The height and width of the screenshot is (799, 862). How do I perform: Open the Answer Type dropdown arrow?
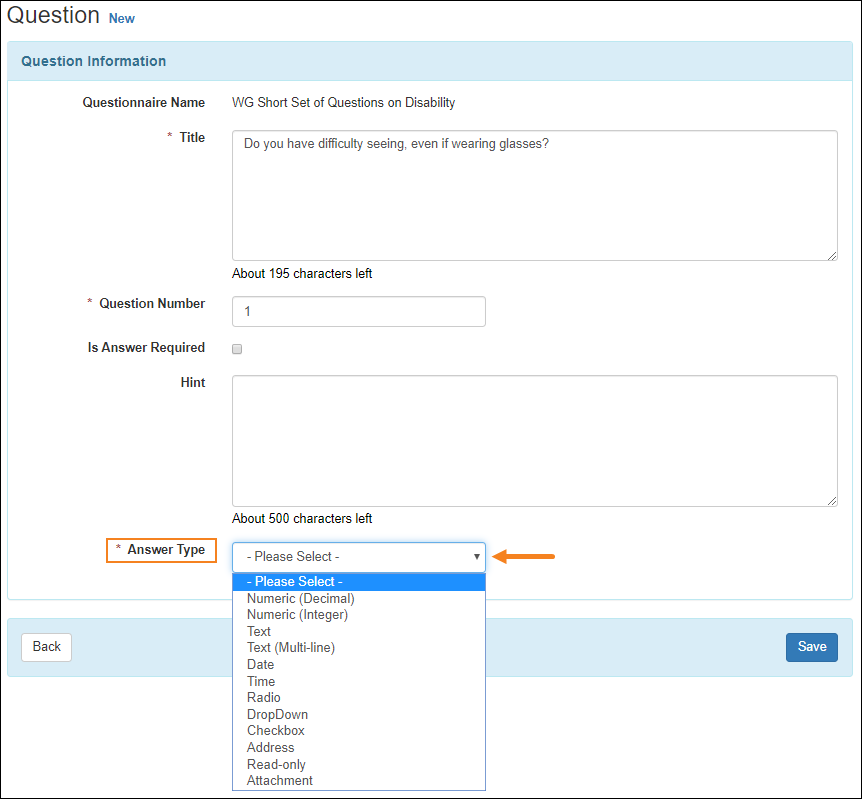coord(476,556)
